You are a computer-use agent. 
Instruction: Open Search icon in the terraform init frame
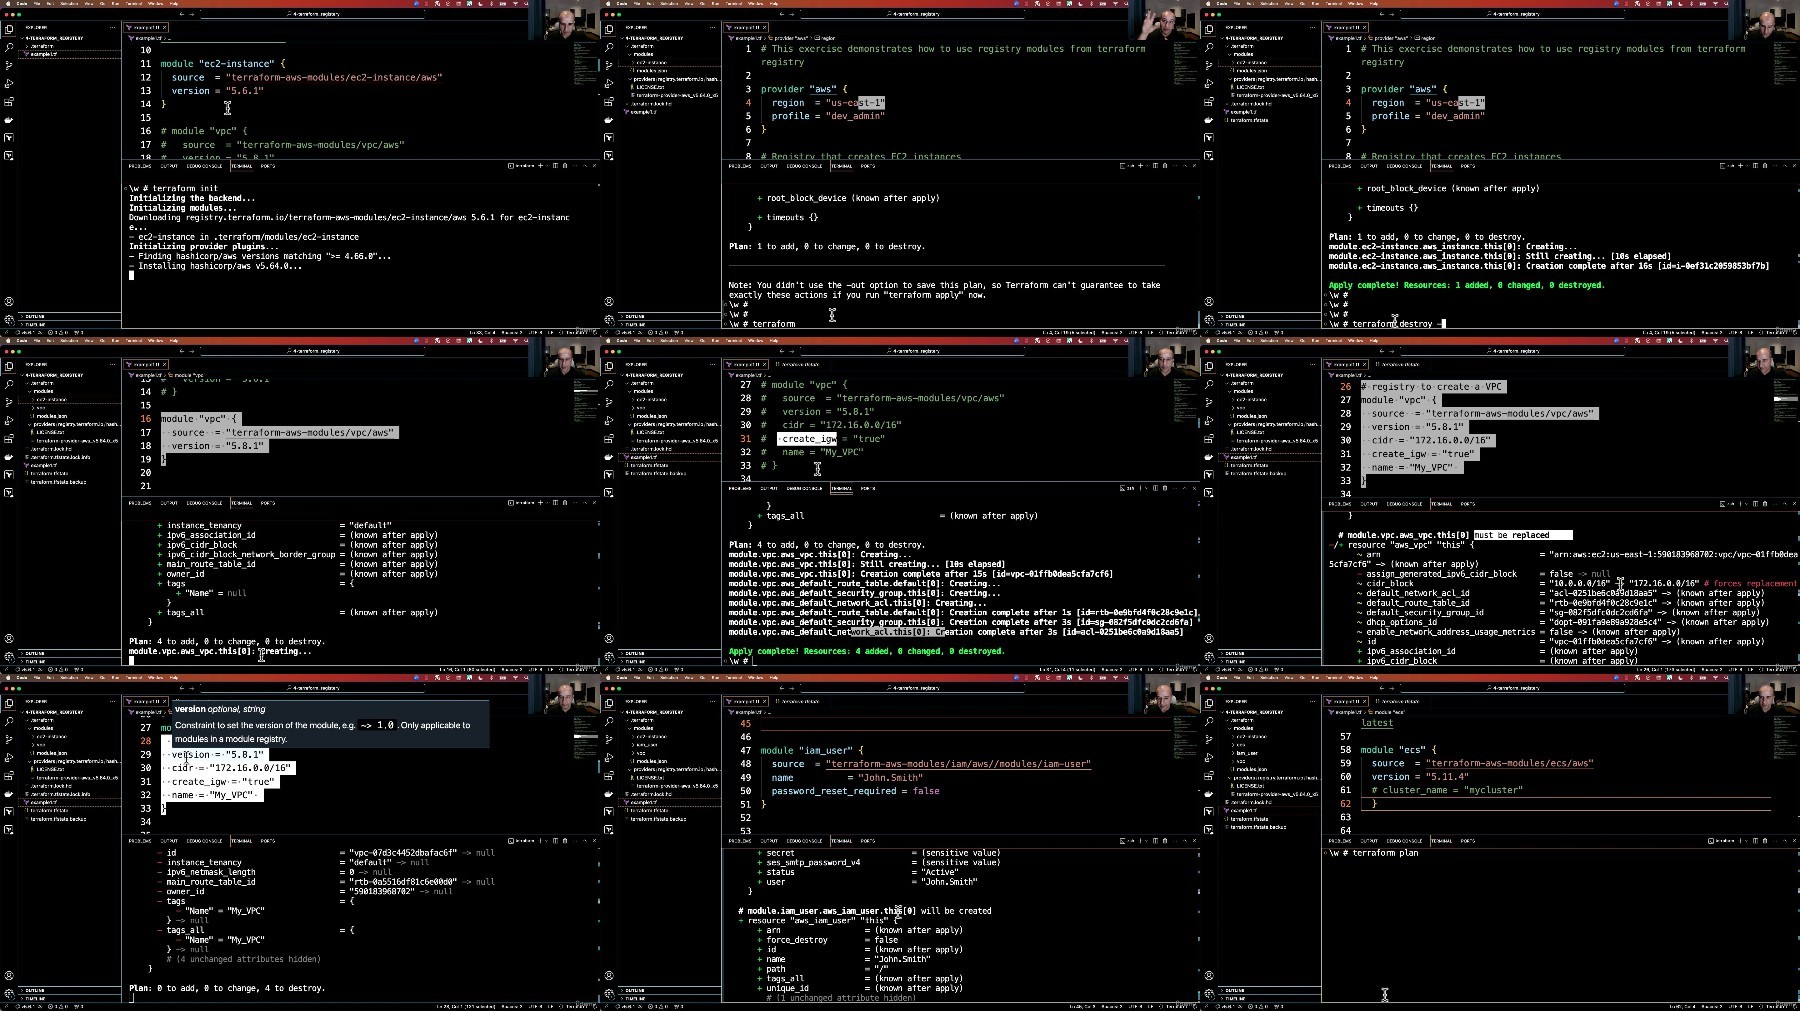pos(9,47)
